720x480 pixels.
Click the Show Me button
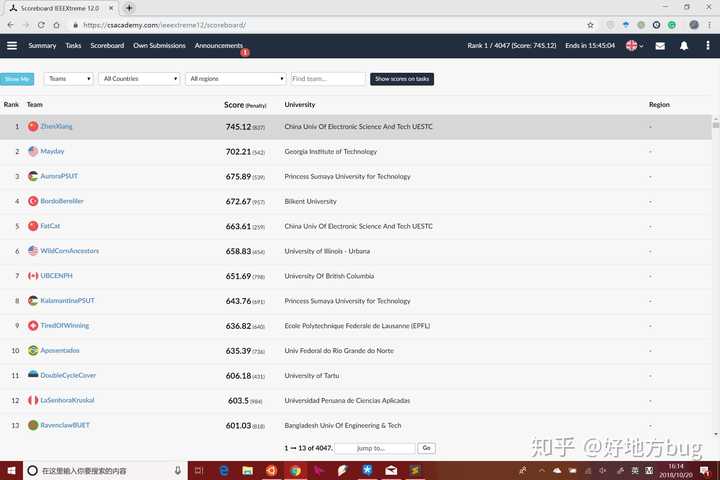(17, 79)
